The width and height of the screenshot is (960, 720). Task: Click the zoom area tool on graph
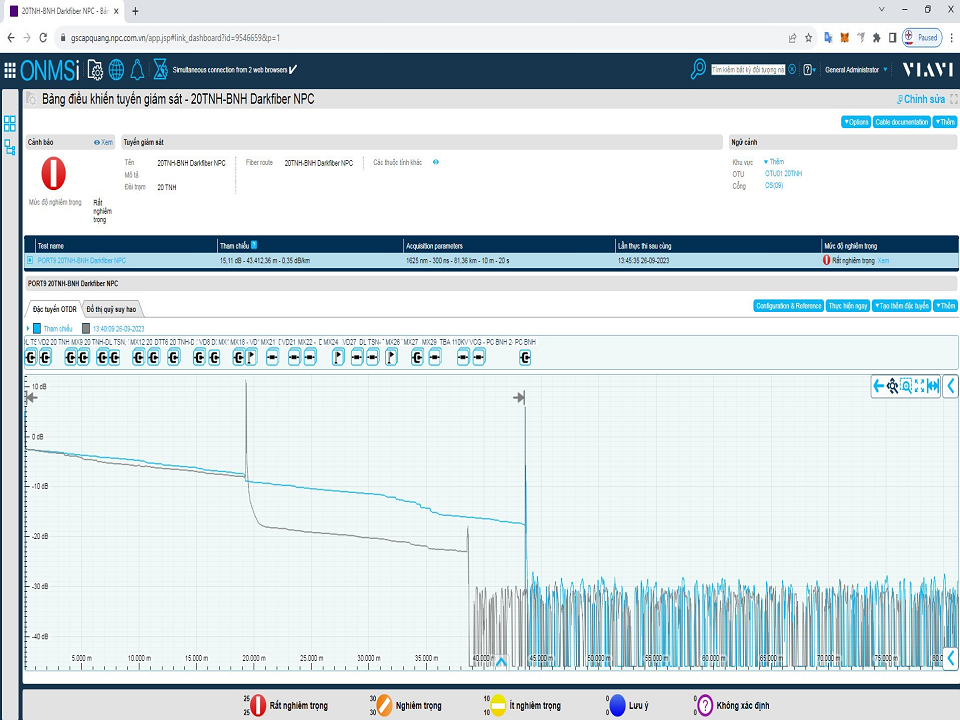(x=906, y=386)
